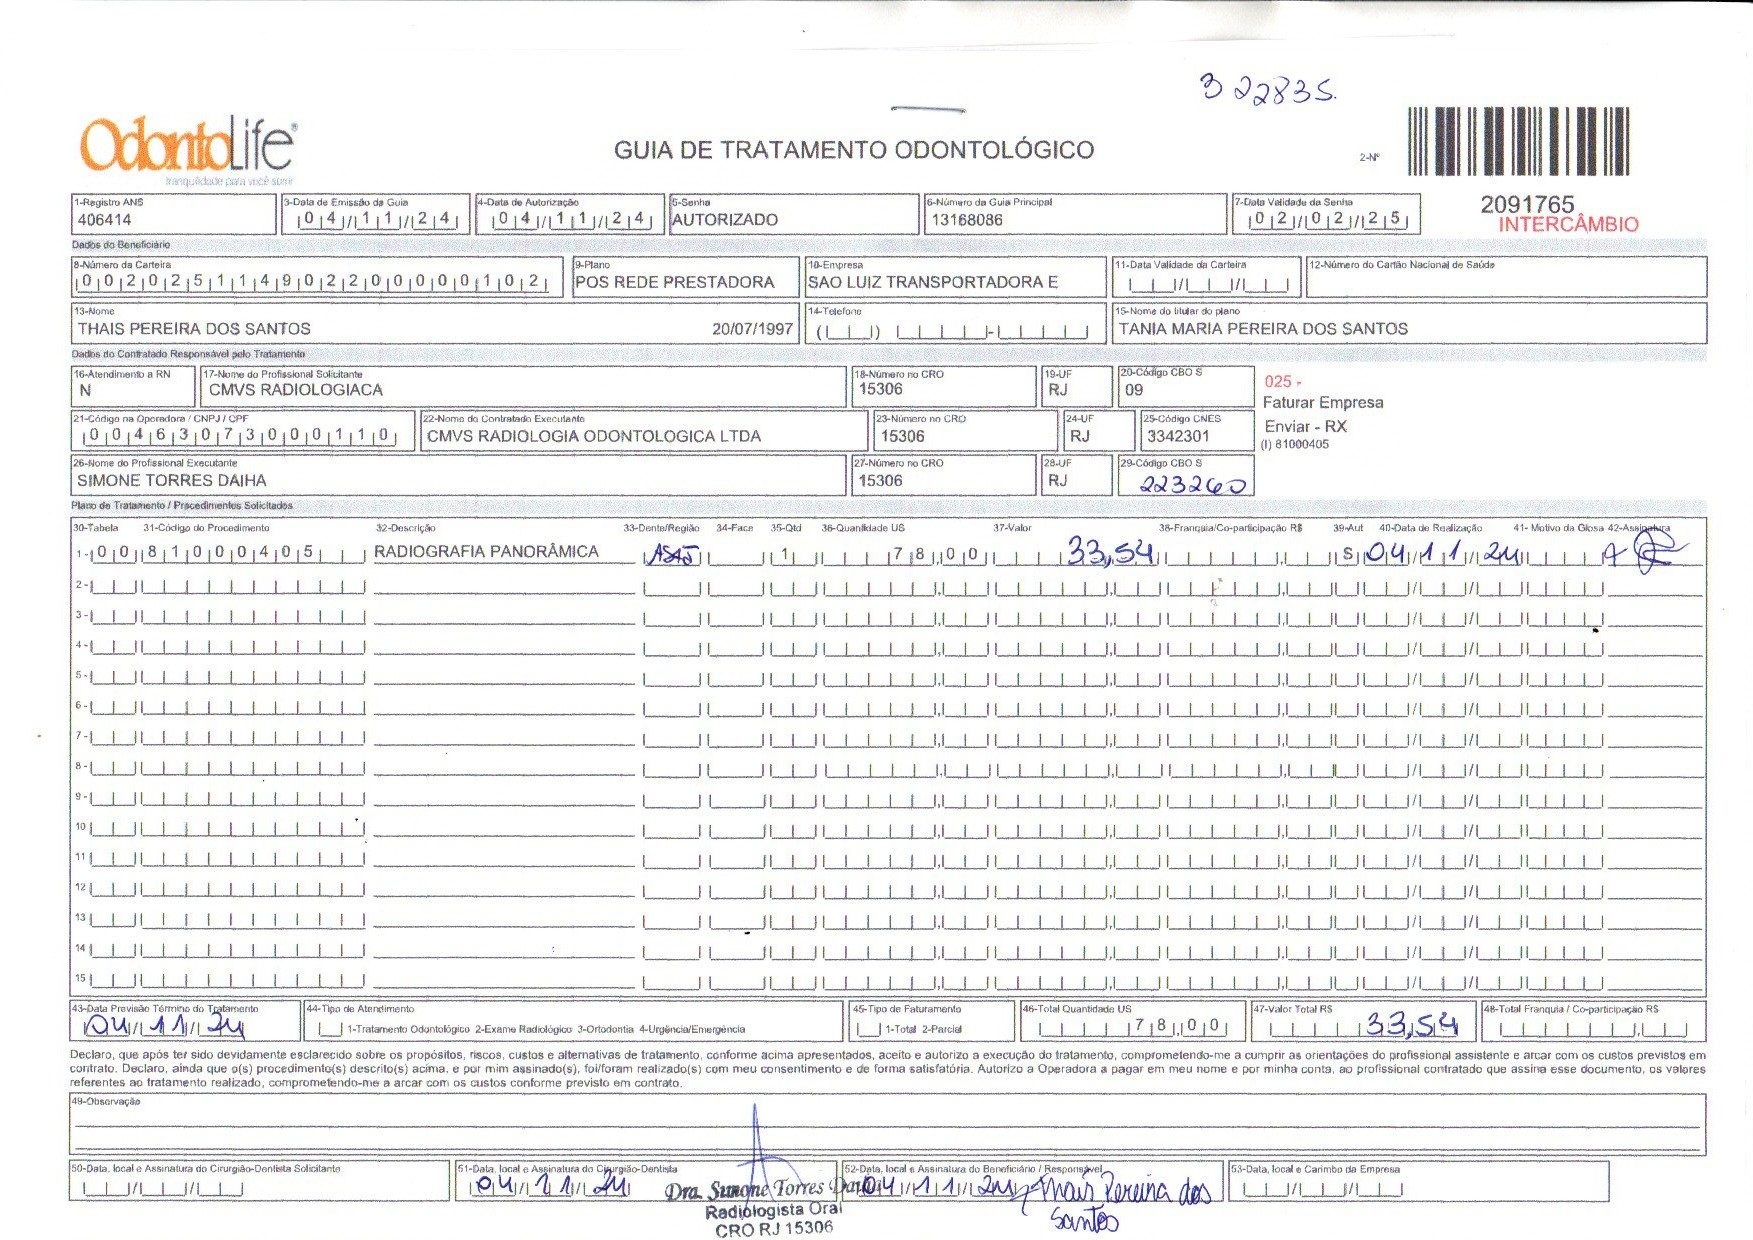Click the red 'INTERCÂMBIO' label
Image resolution: width=1753 pixels, height=1240 pixels.
1568,225
